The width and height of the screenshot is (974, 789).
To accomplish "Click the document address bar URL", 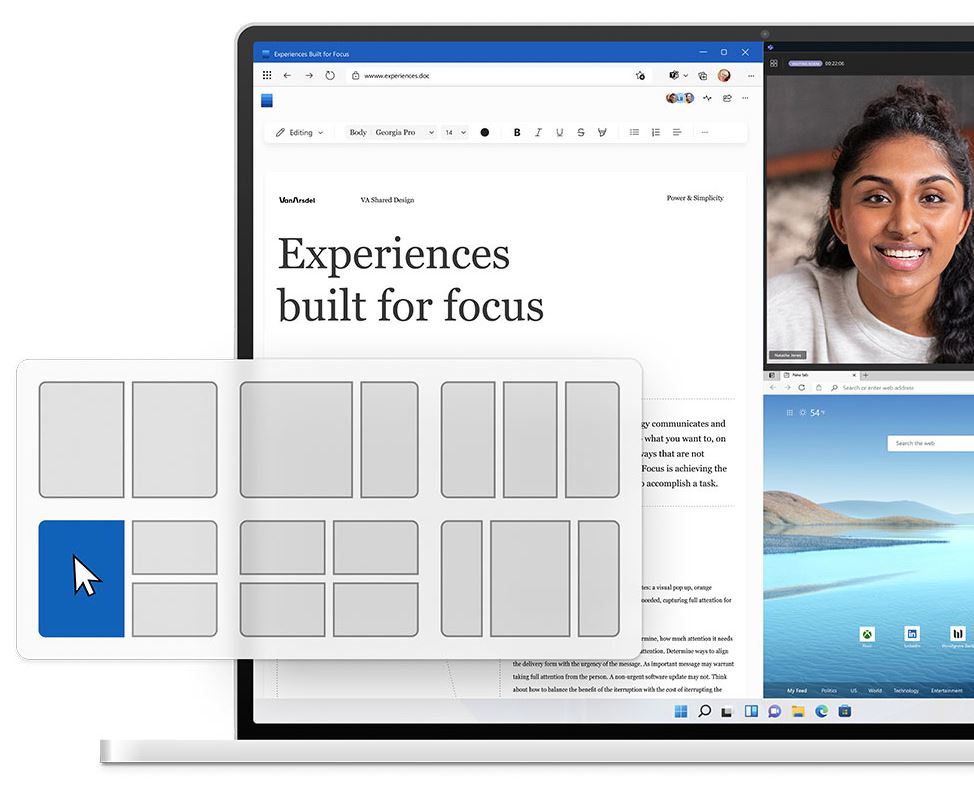I will pos(396,76).
